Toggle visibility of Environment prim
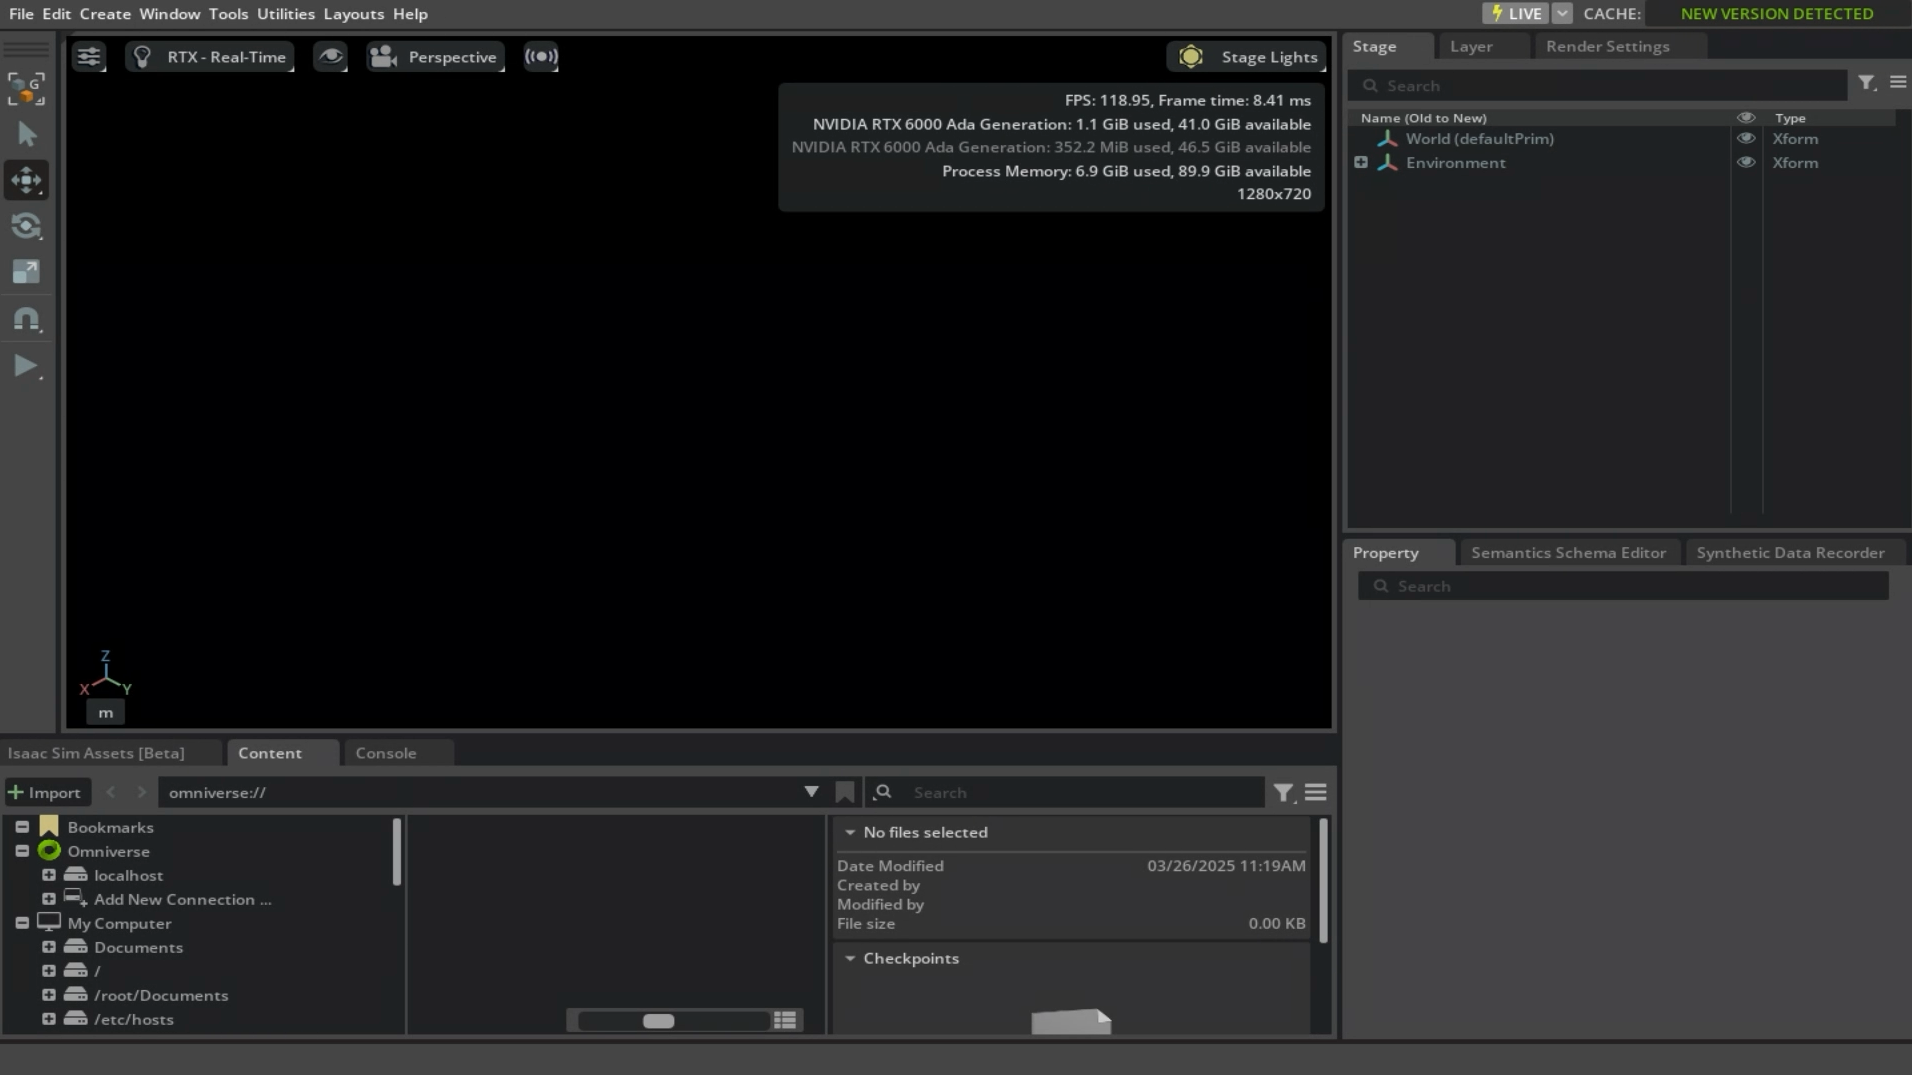 coord(1746,163)
